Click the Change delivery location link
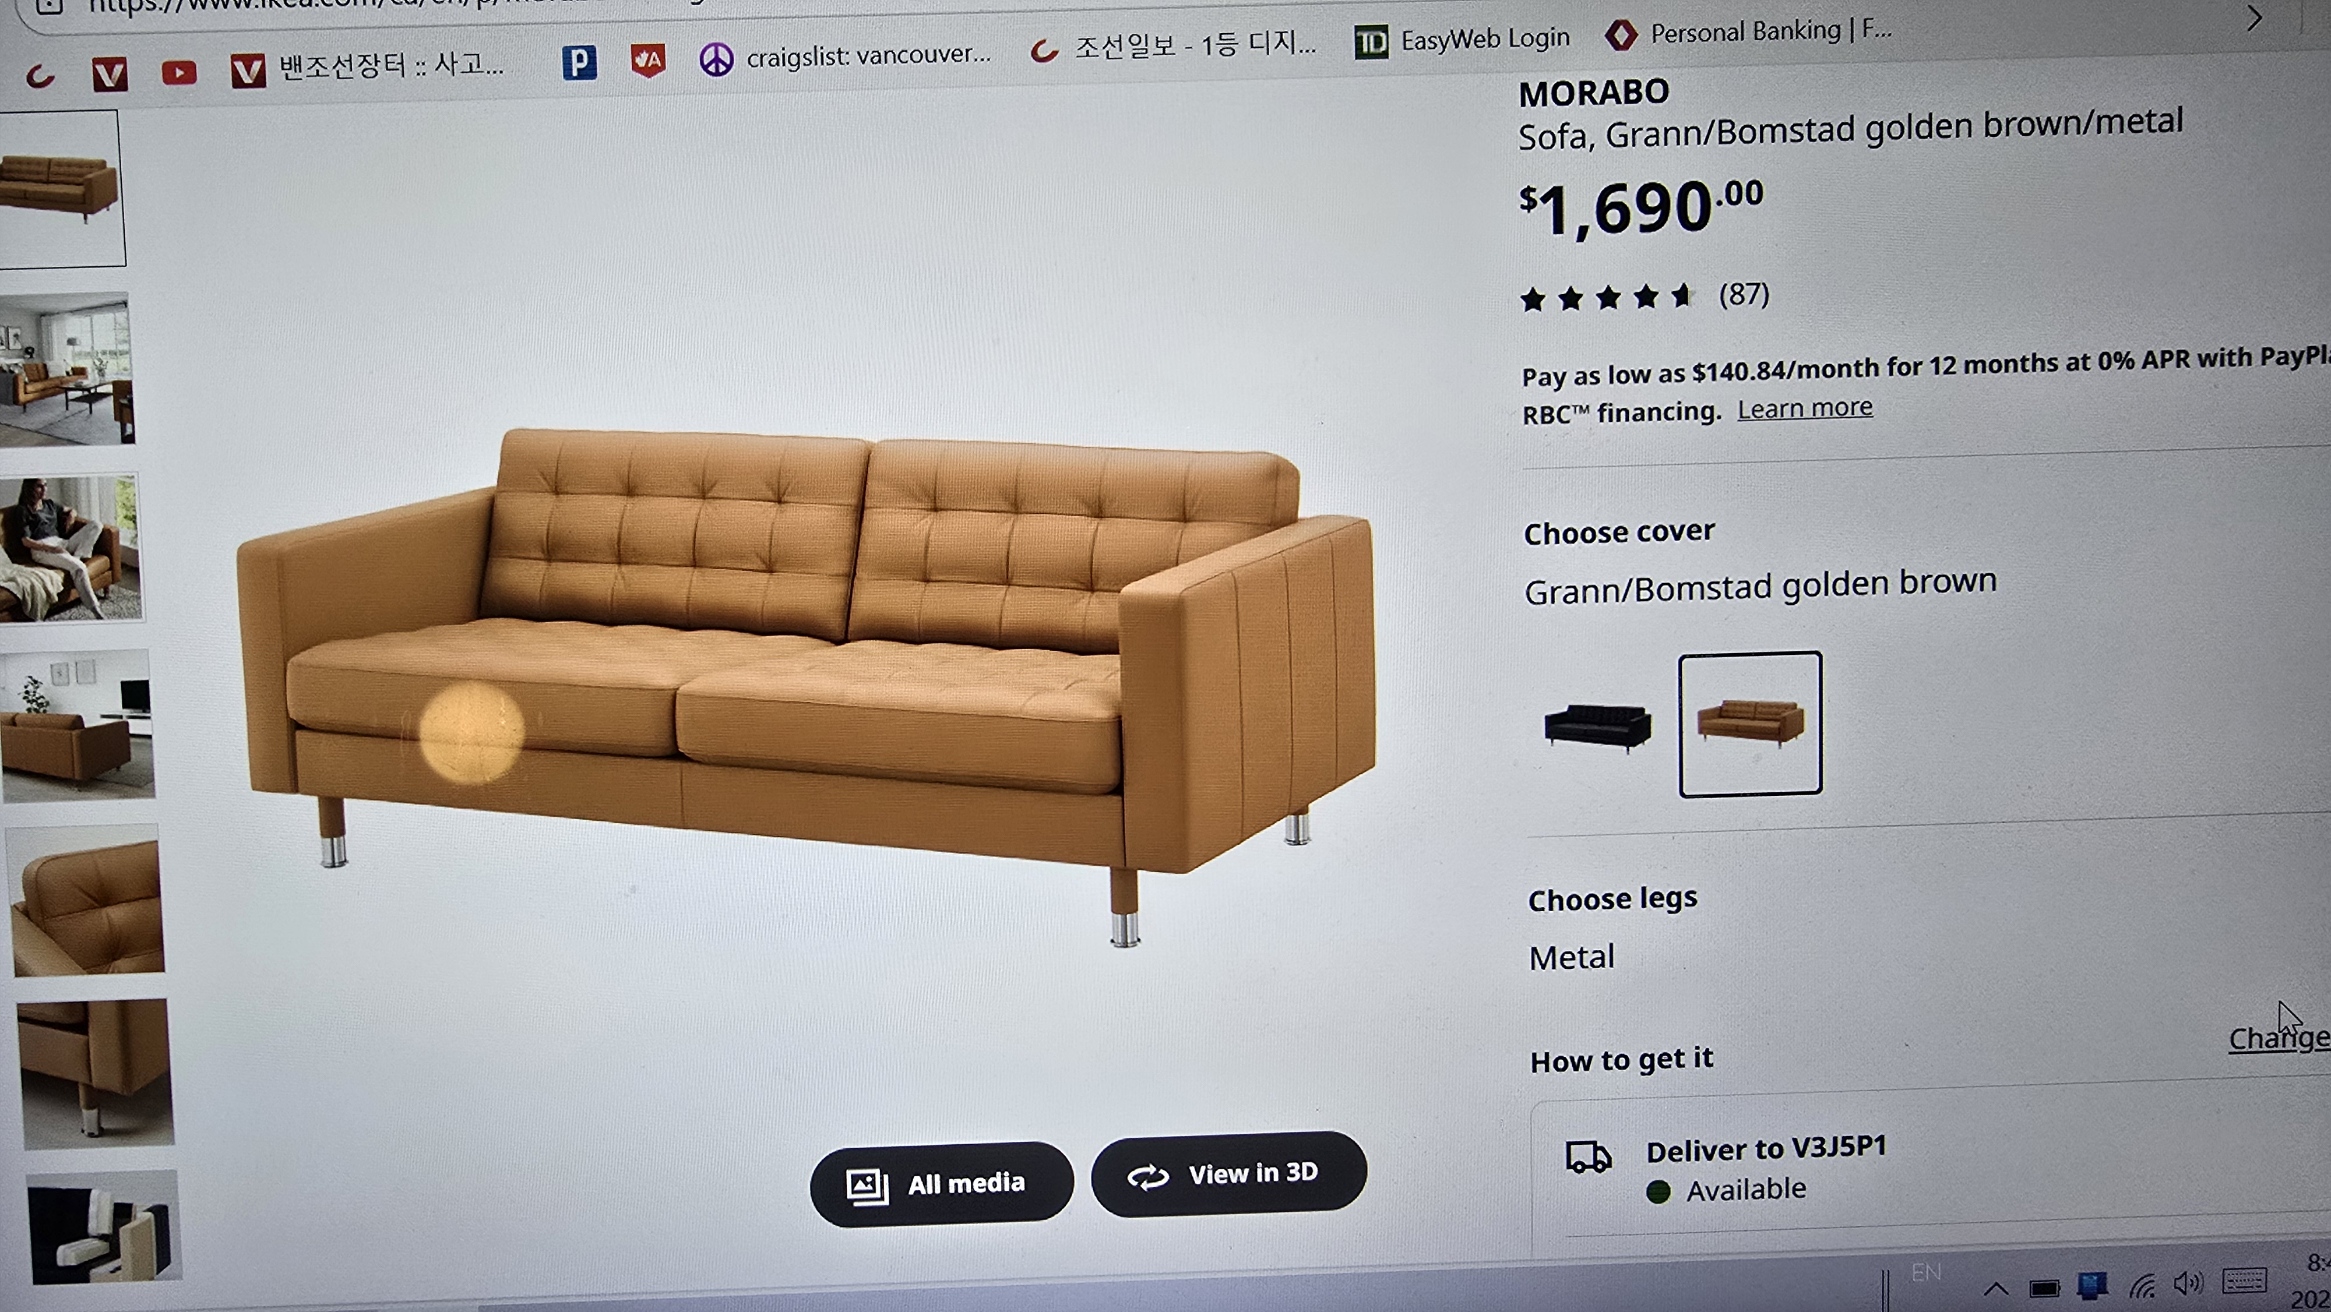 point(2279,1038)
